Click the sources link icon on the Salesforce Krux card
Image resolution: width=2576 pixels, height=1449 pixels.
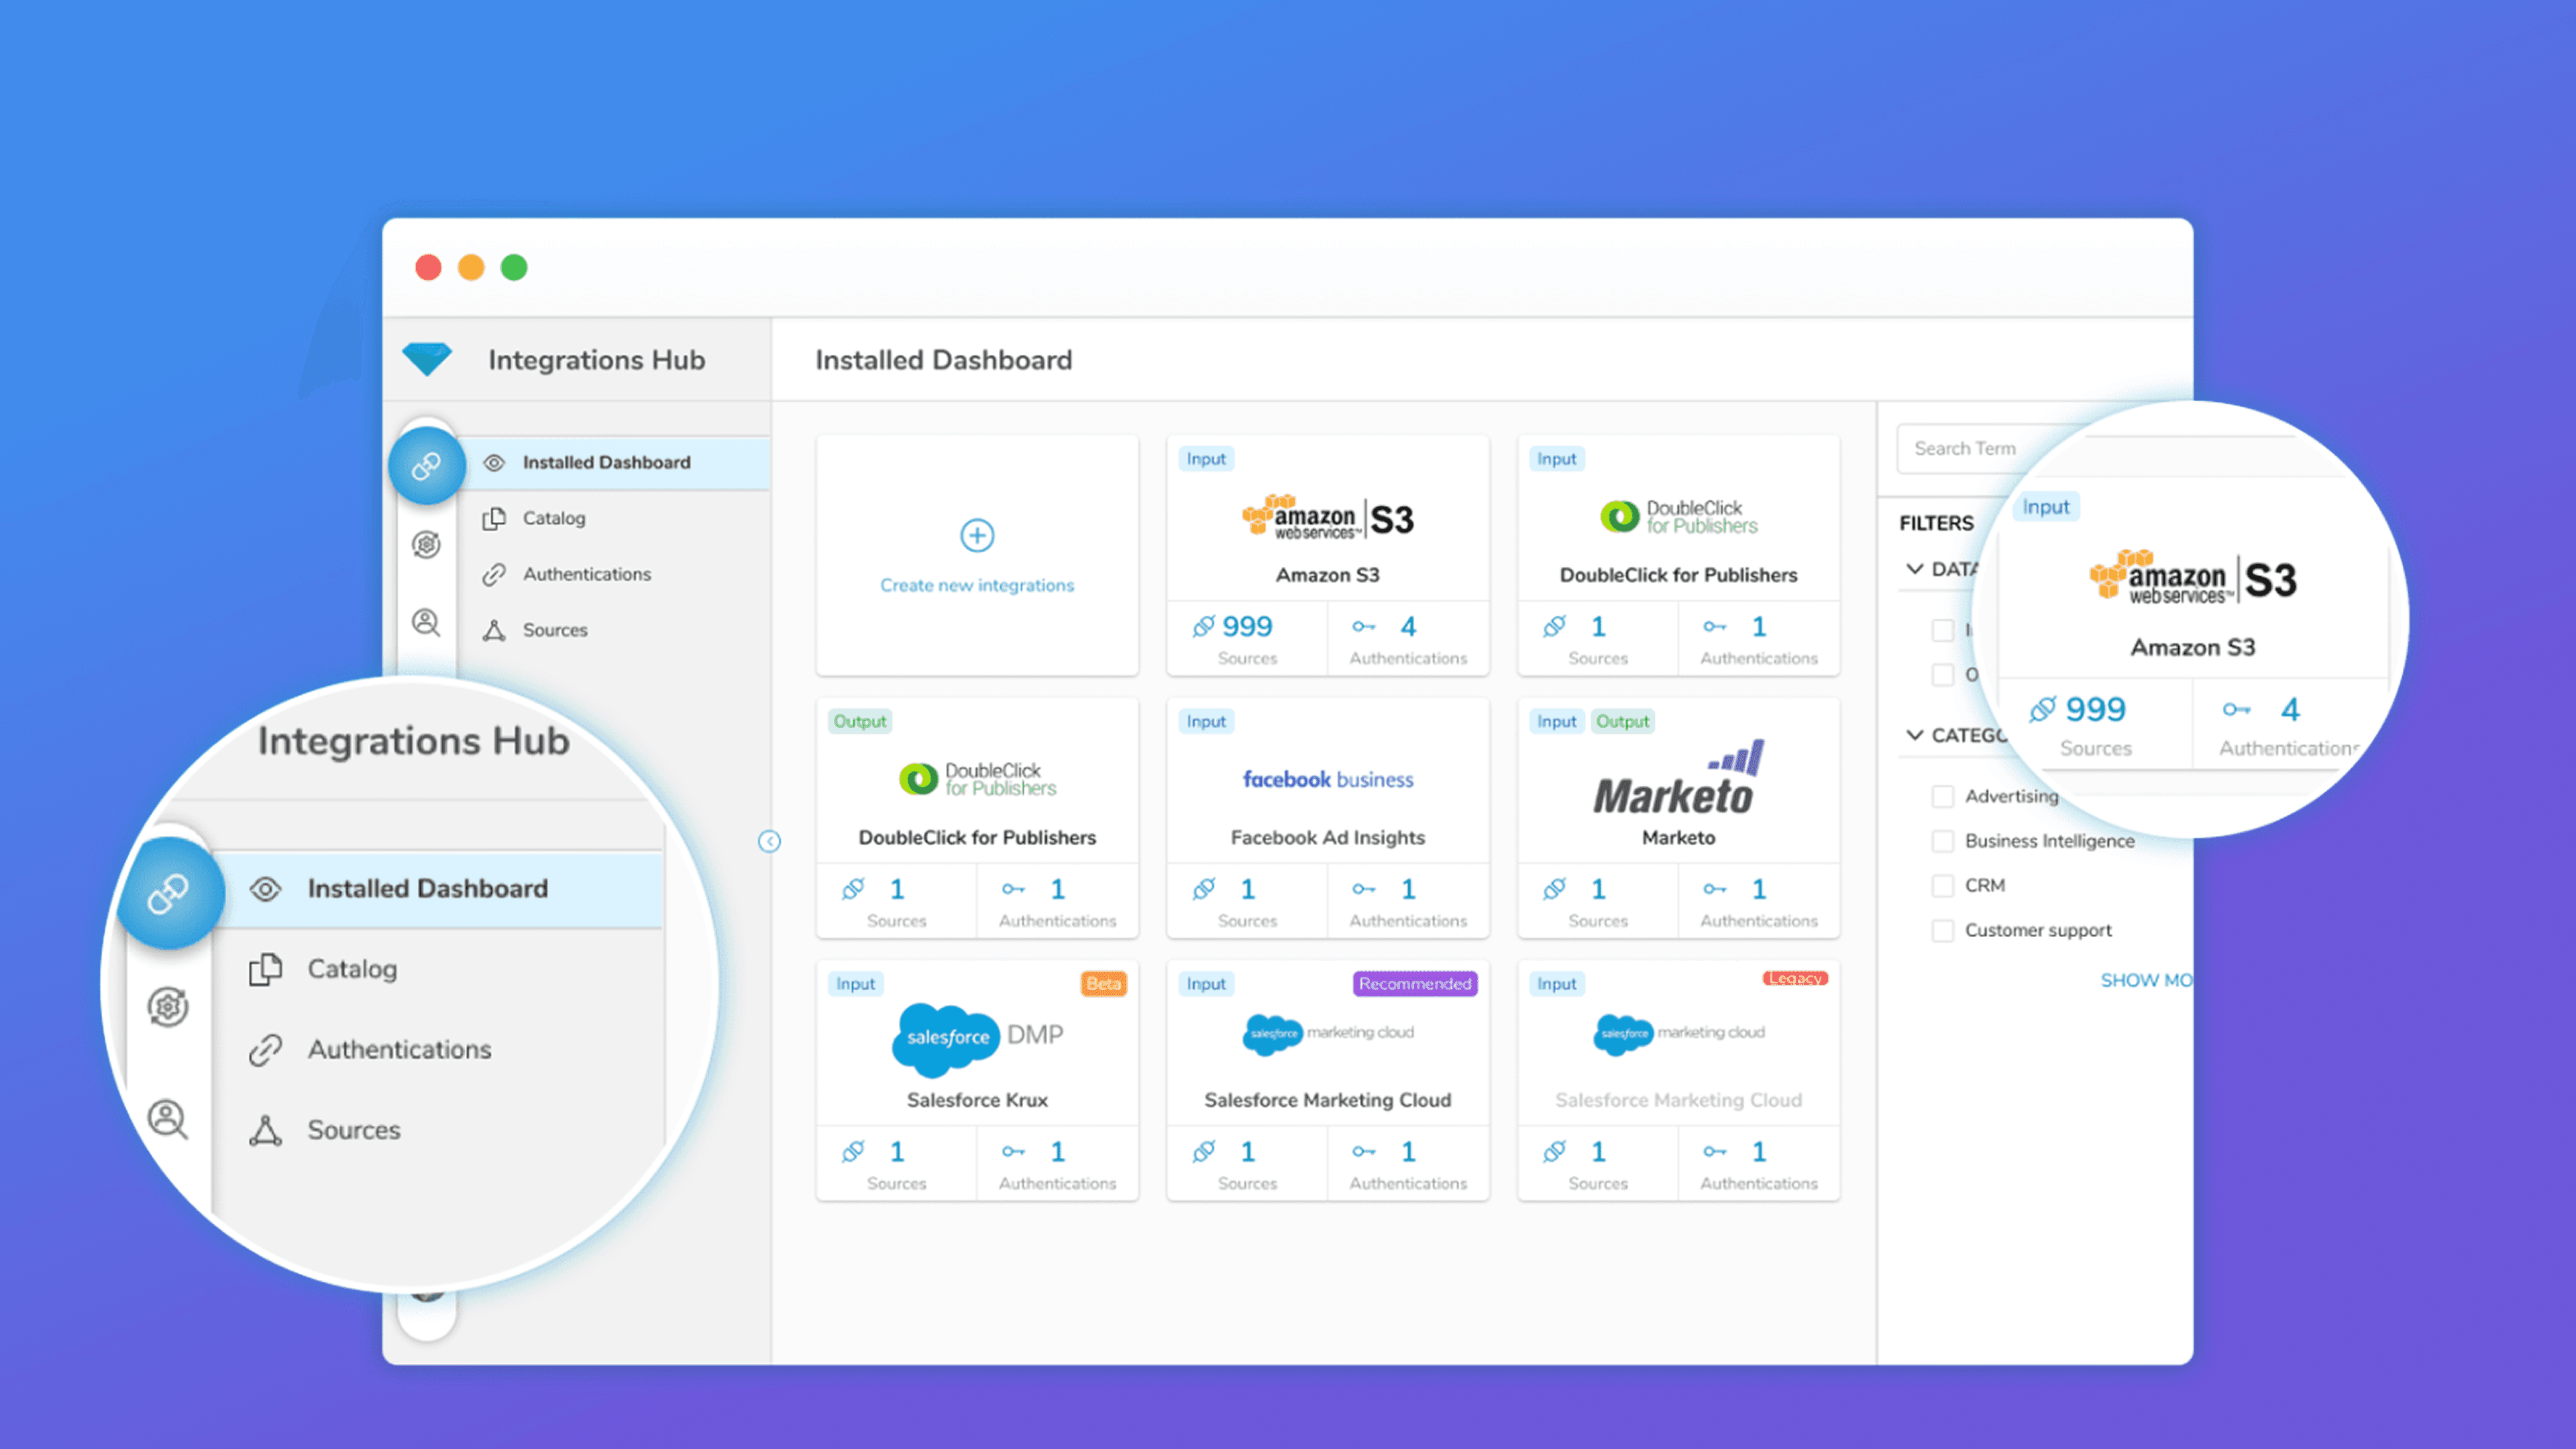pyautogui.click(x=853, y=1152)
